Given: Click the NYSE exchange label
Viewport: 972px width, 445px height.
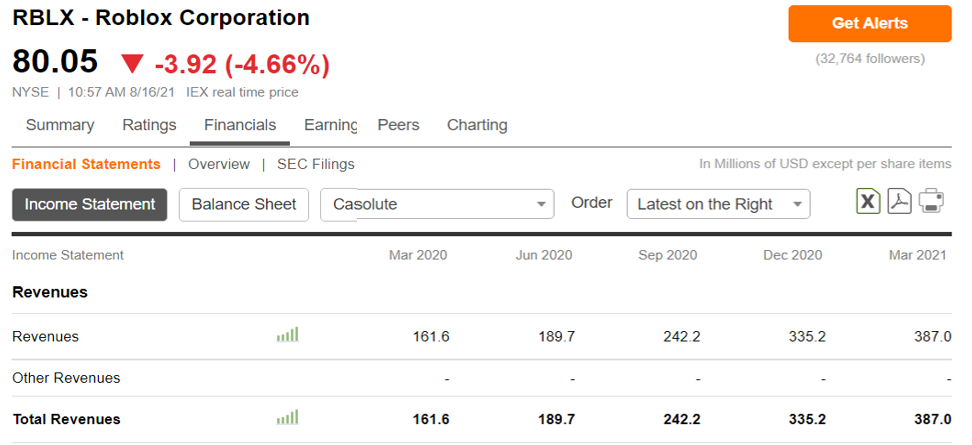Looking at the screenshot, I should click(x=30, y=92).
